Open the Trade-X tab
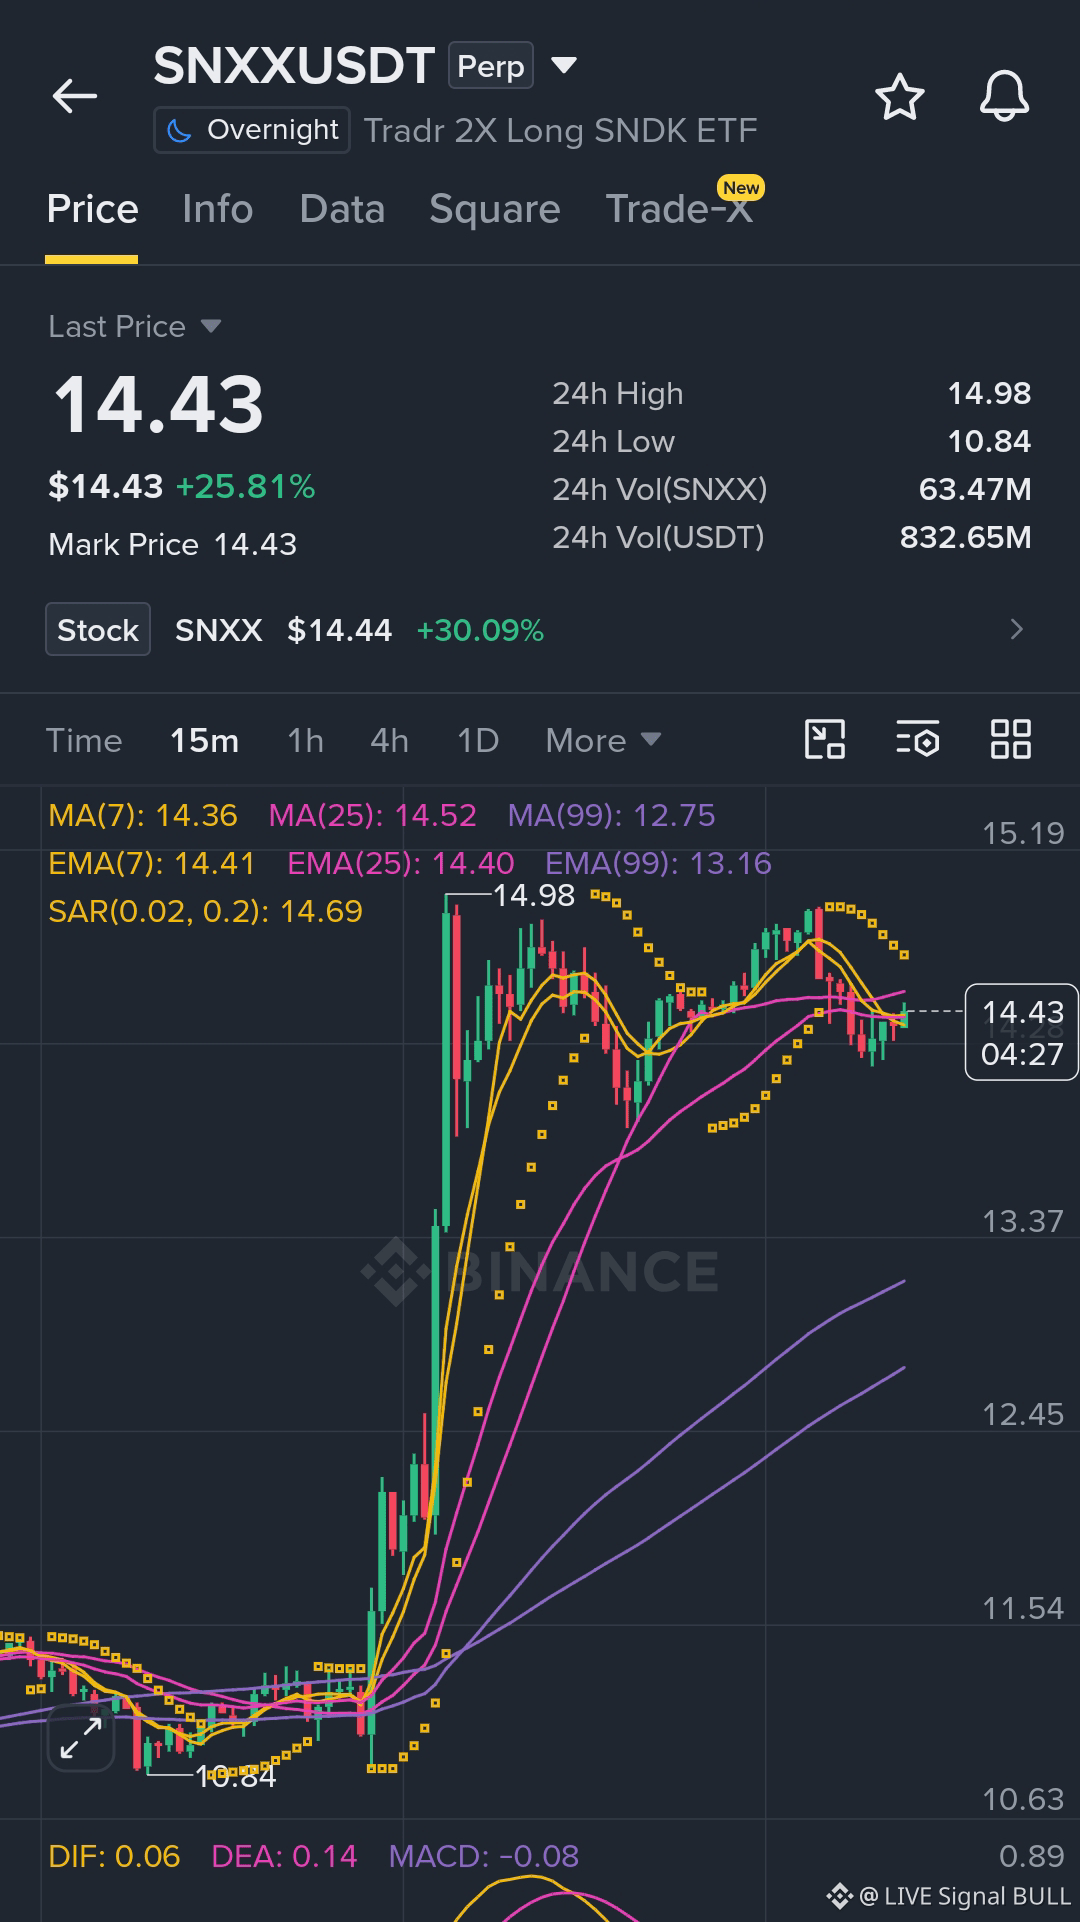This screenshot has width=1080, height=1922. [680, 209]
